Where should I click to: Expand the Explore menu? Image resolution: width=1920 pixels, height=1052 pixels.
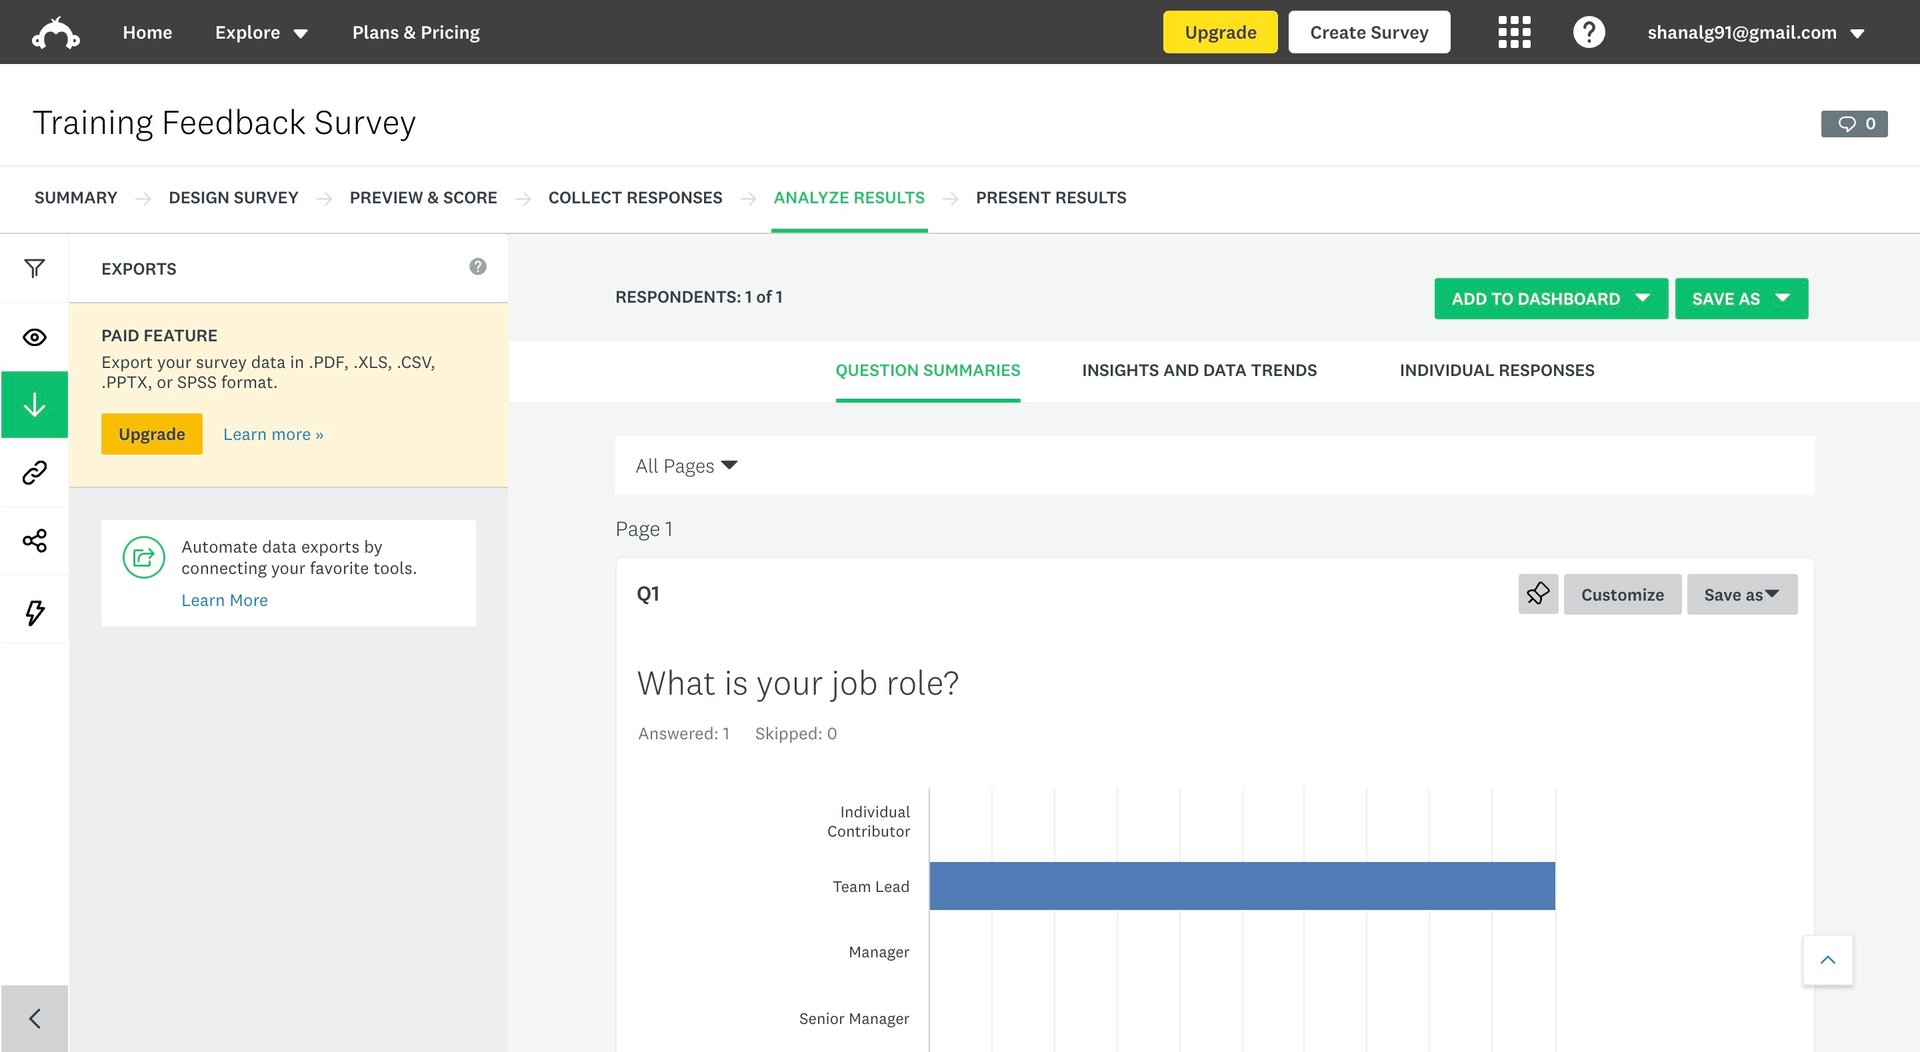pyautogui.click(x=261, y=32)
